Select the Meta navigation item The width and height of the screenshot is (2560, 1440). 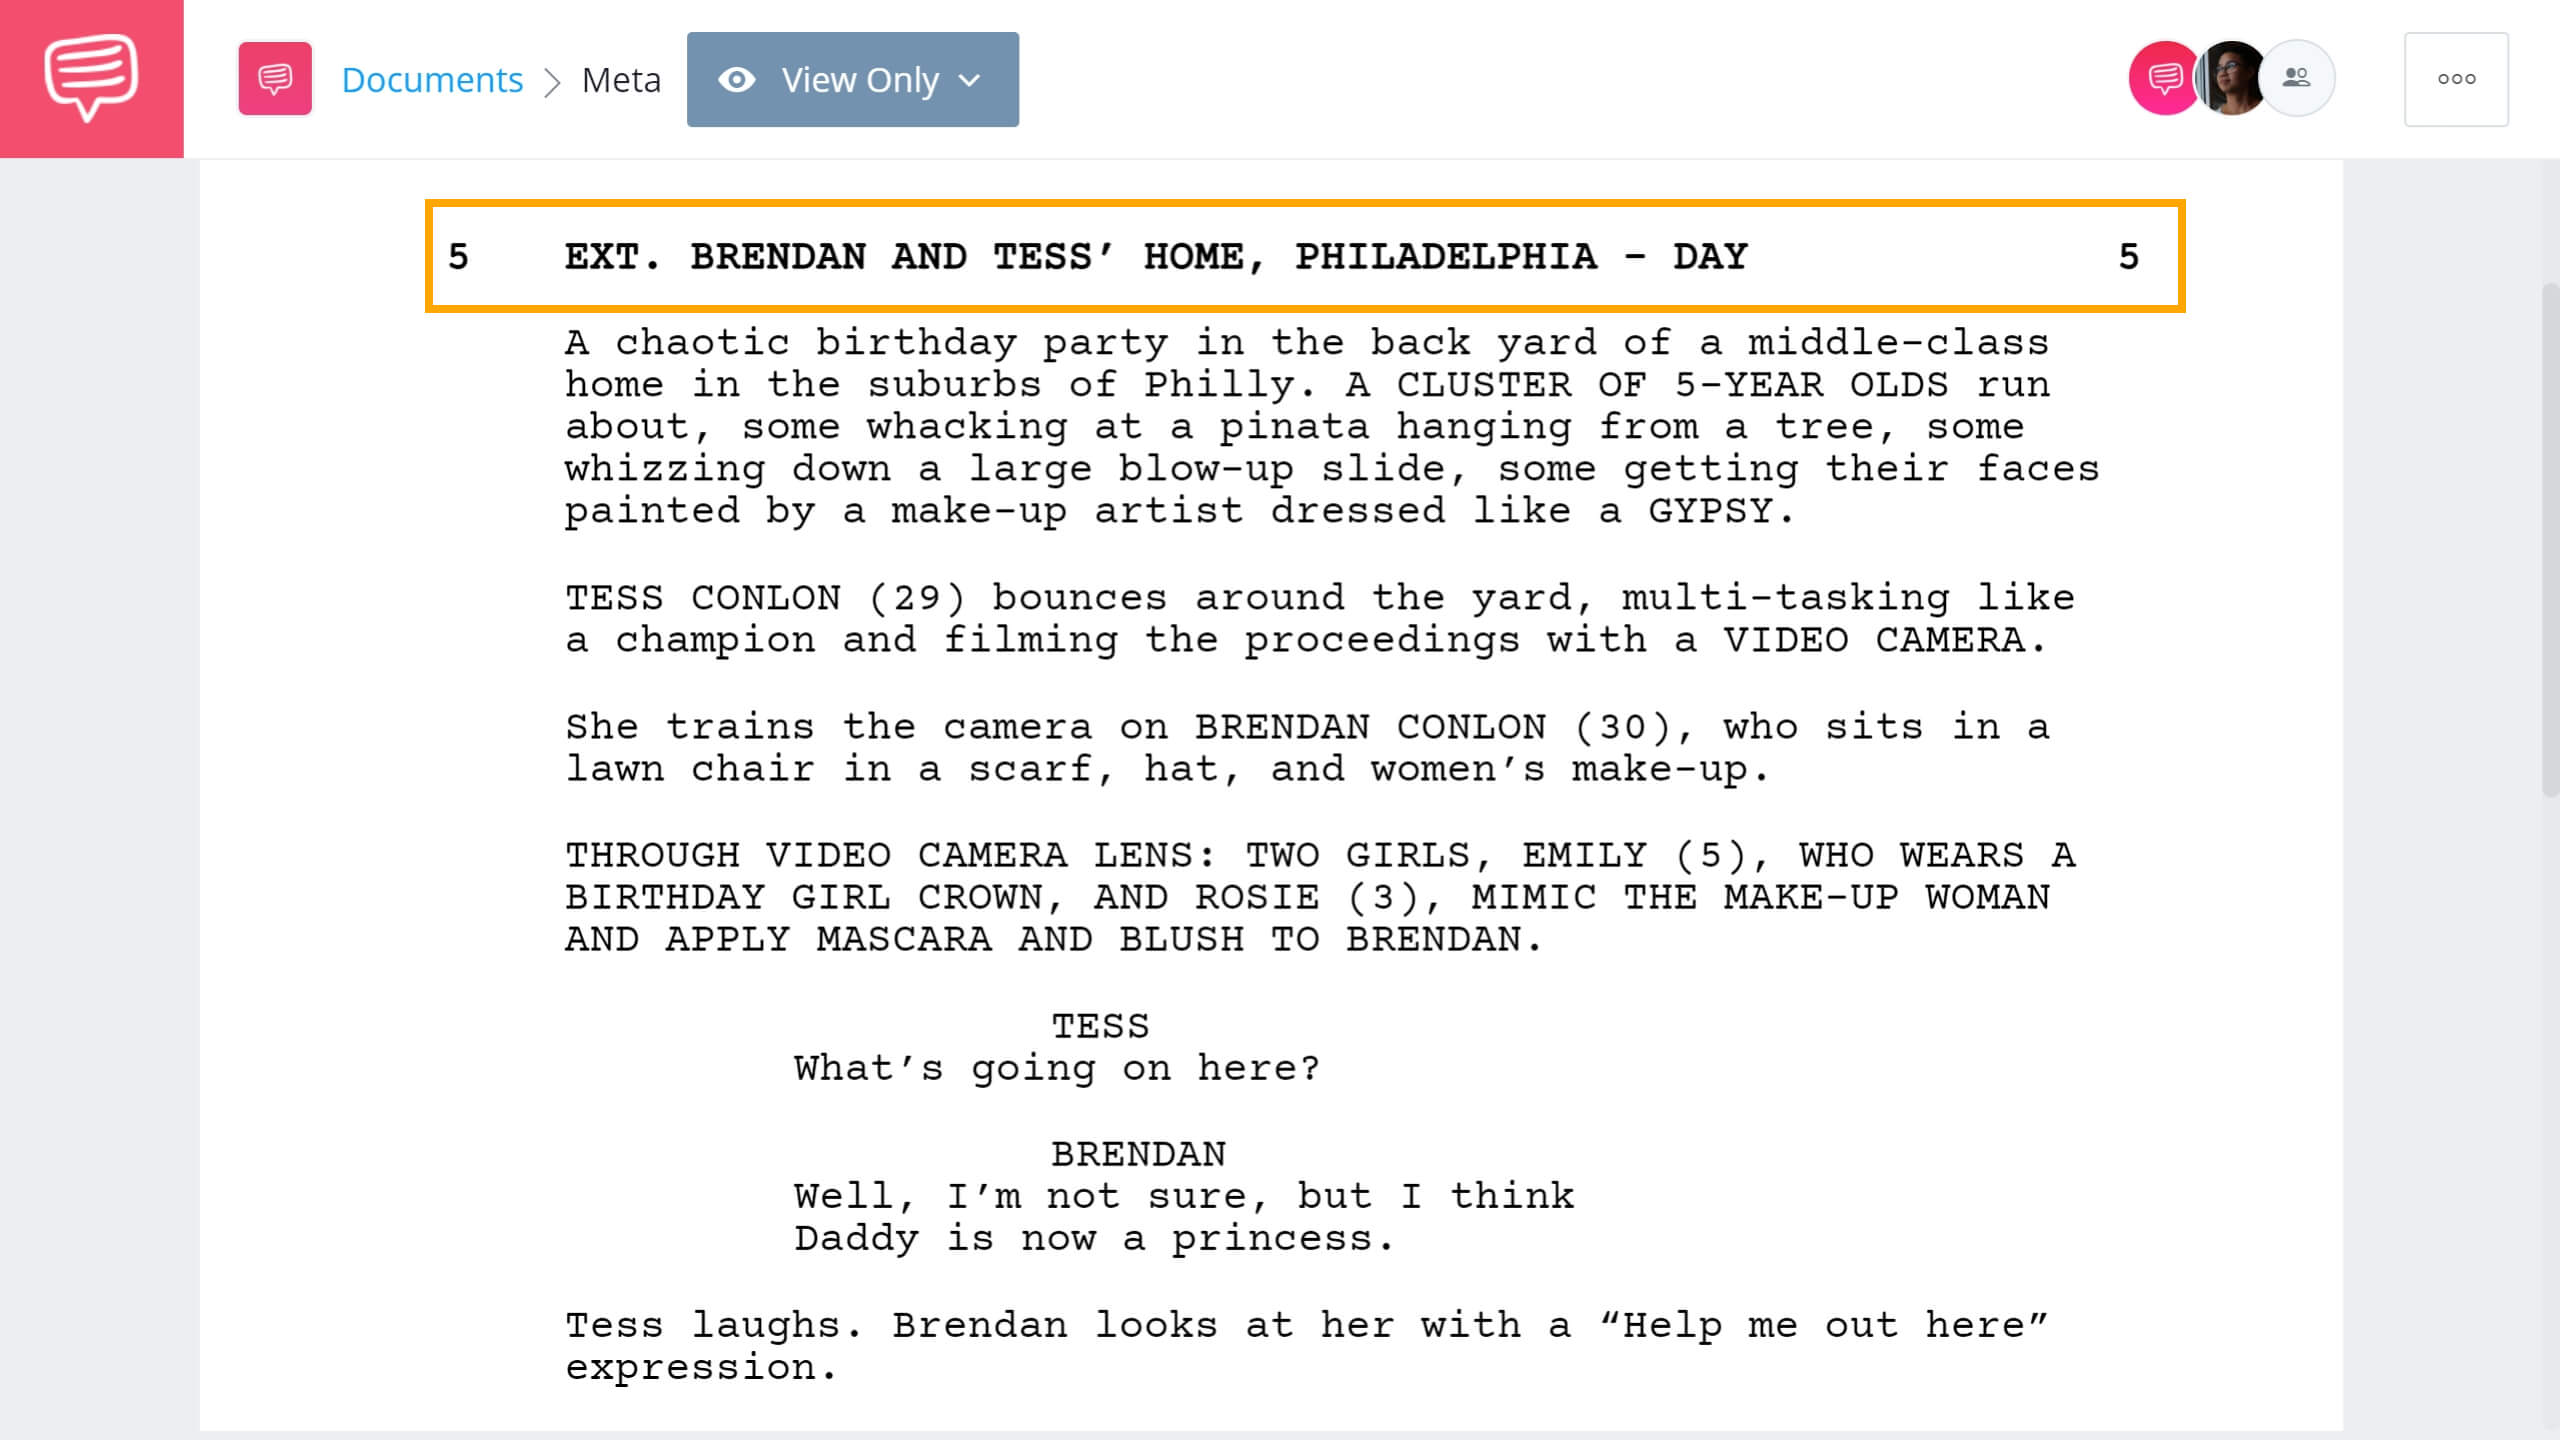(619, 79)
